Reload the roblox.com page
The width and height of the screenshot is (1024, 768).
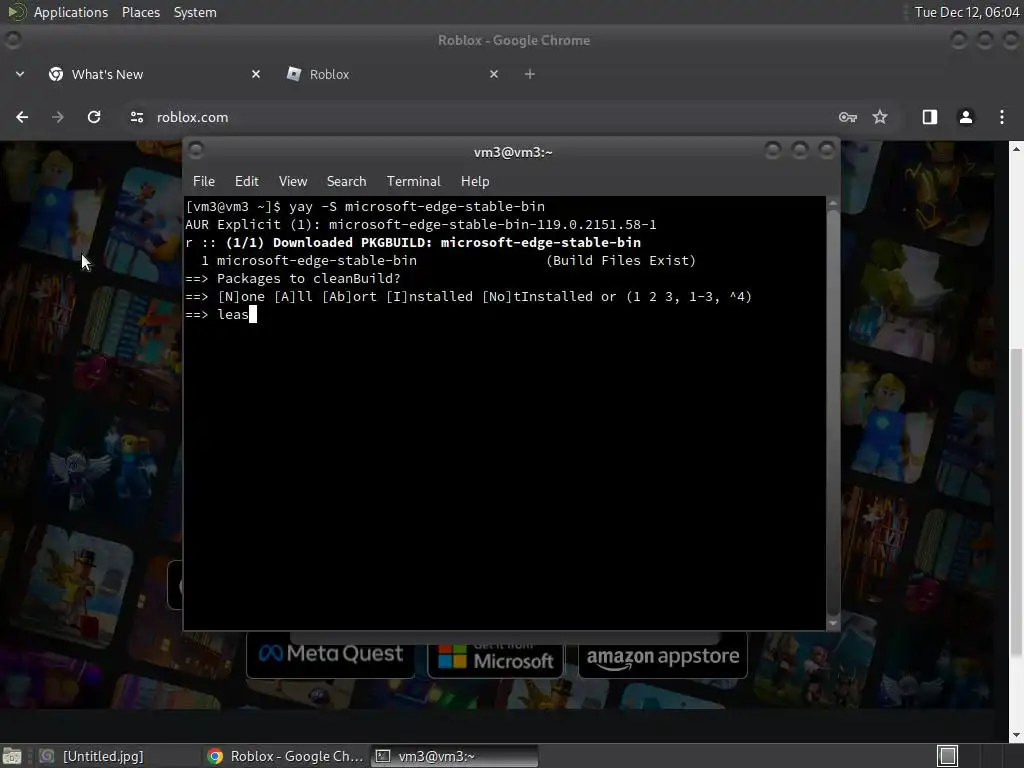(94, 117)
